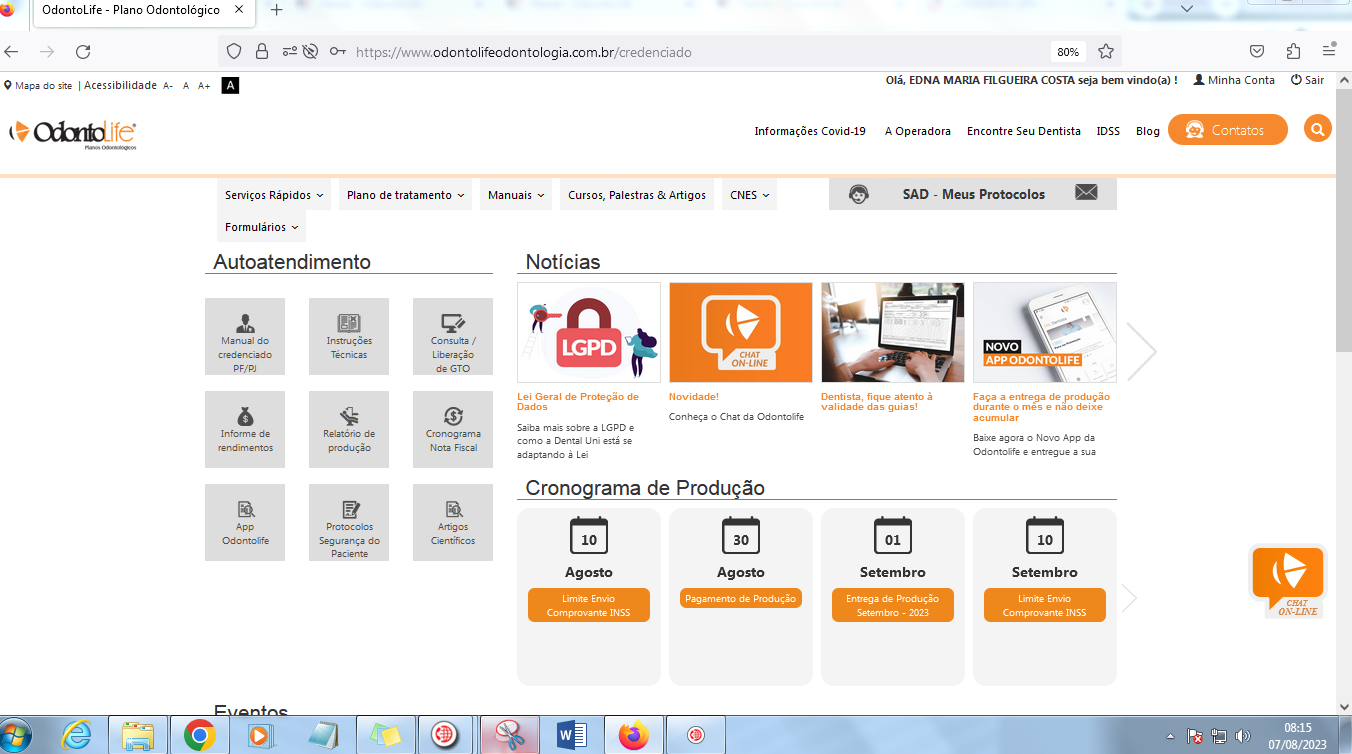Open Google Chrome from the taskbar

pos(200,736)
